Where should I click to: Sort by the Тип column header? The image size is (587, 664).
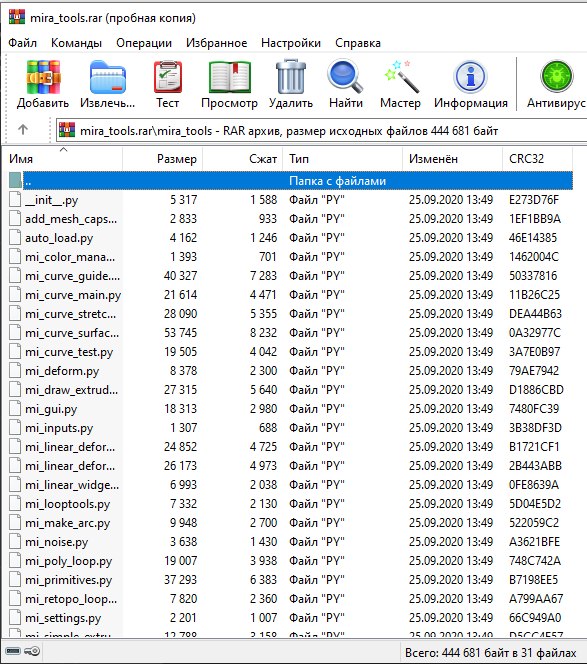(343, 159)
